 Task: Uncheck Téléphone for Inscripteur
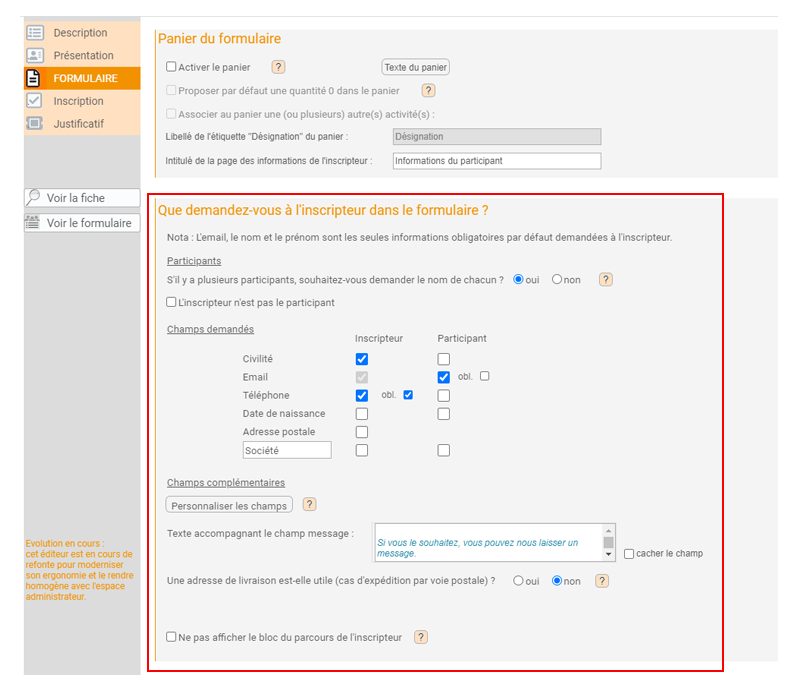point(362,396)
